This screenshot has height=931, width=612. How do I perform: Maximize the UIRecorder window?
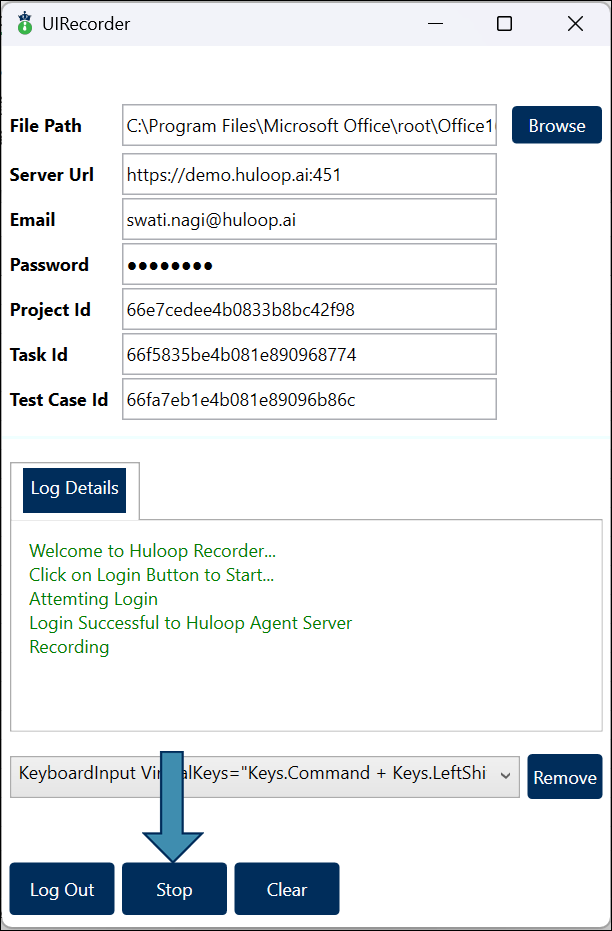tap(505, 23)
